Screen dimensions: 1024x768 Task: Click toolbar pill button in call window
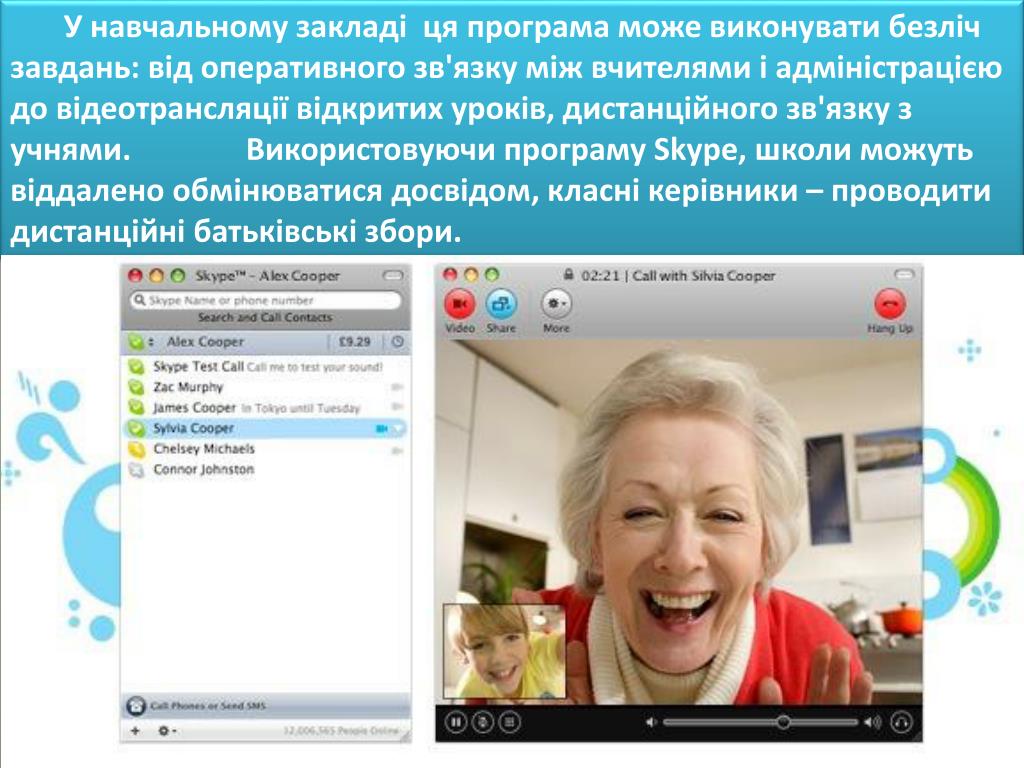904,275
